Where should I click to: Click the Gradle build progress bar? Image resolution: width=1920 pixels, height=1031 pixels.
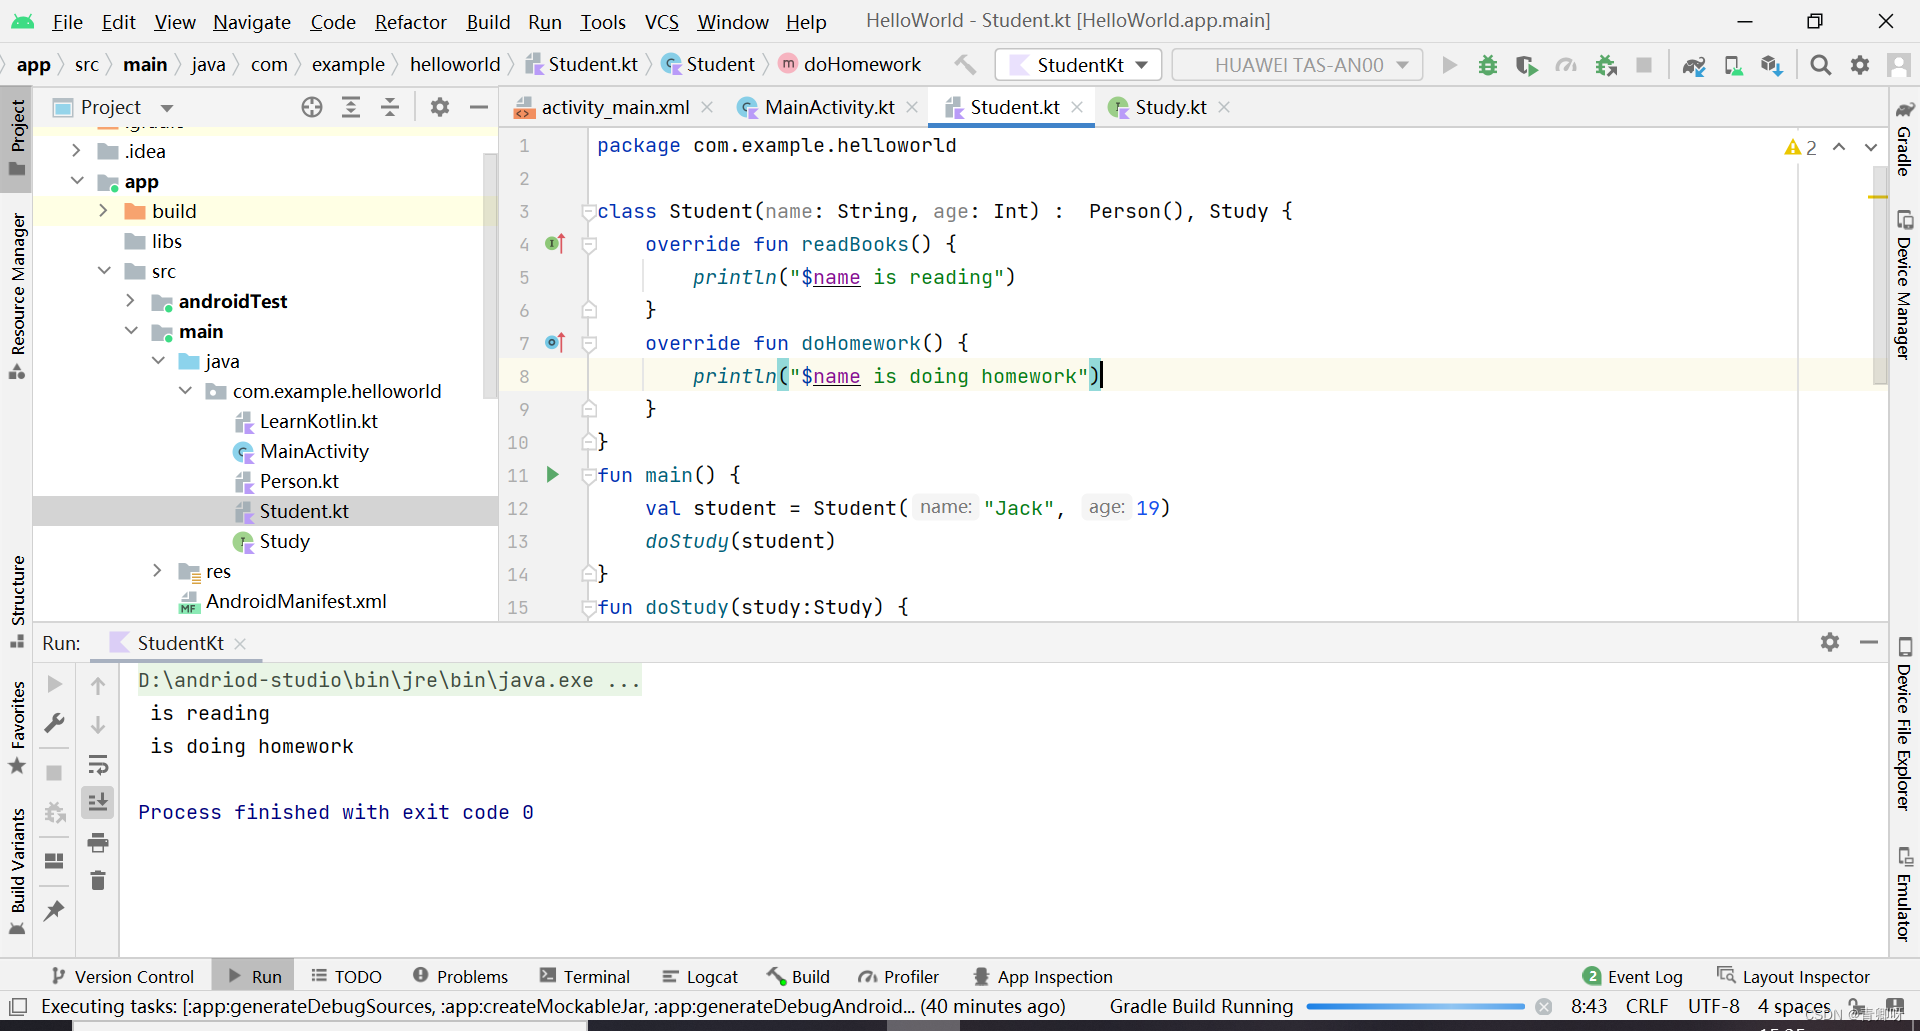[1415, 1006]
